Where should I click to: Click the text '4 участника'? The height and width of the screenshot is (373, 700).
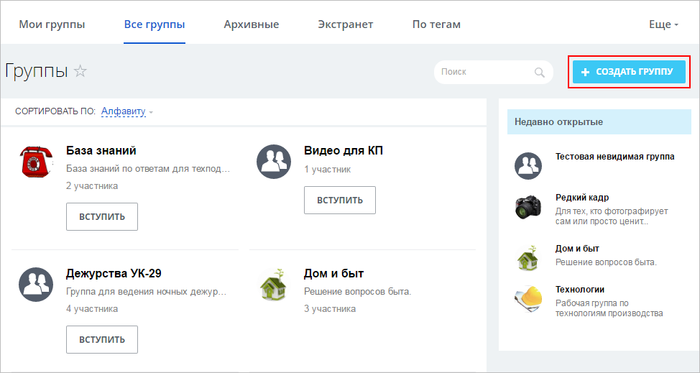click(92, 309)
